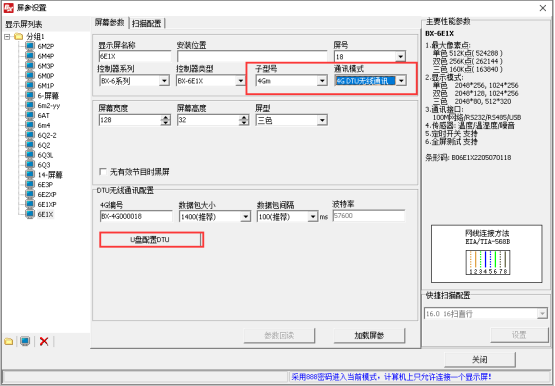This screenshot has height=386, width=555.
Task: Select the 6Q3L screen icon
Action: click(30, 155)
